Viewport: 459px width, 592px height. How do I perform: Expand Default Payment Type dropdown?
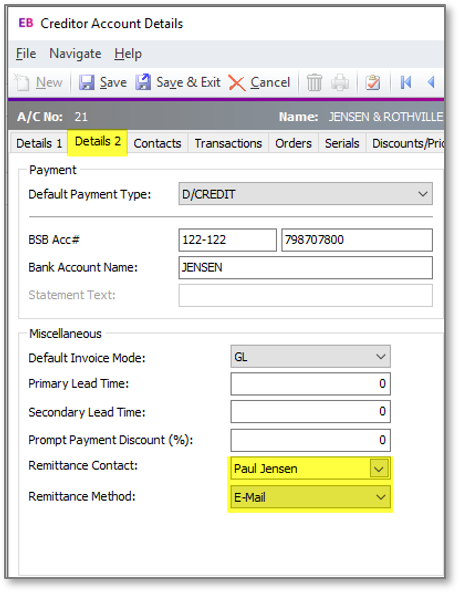[422, 194]
